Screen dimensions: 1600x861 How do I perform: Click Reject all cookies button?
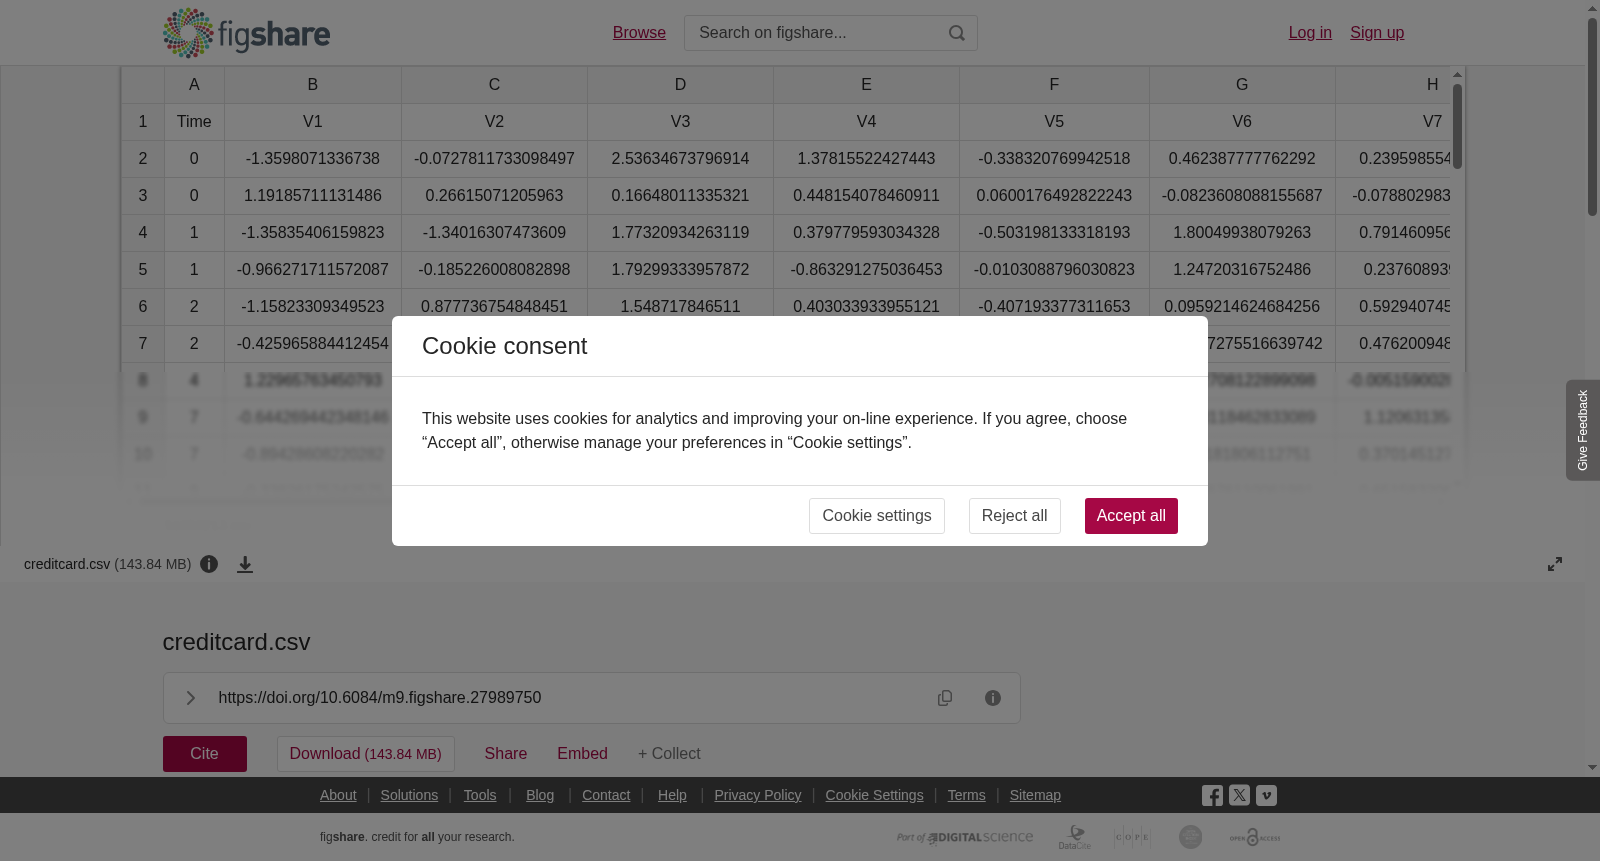(x=1015, y=516)
